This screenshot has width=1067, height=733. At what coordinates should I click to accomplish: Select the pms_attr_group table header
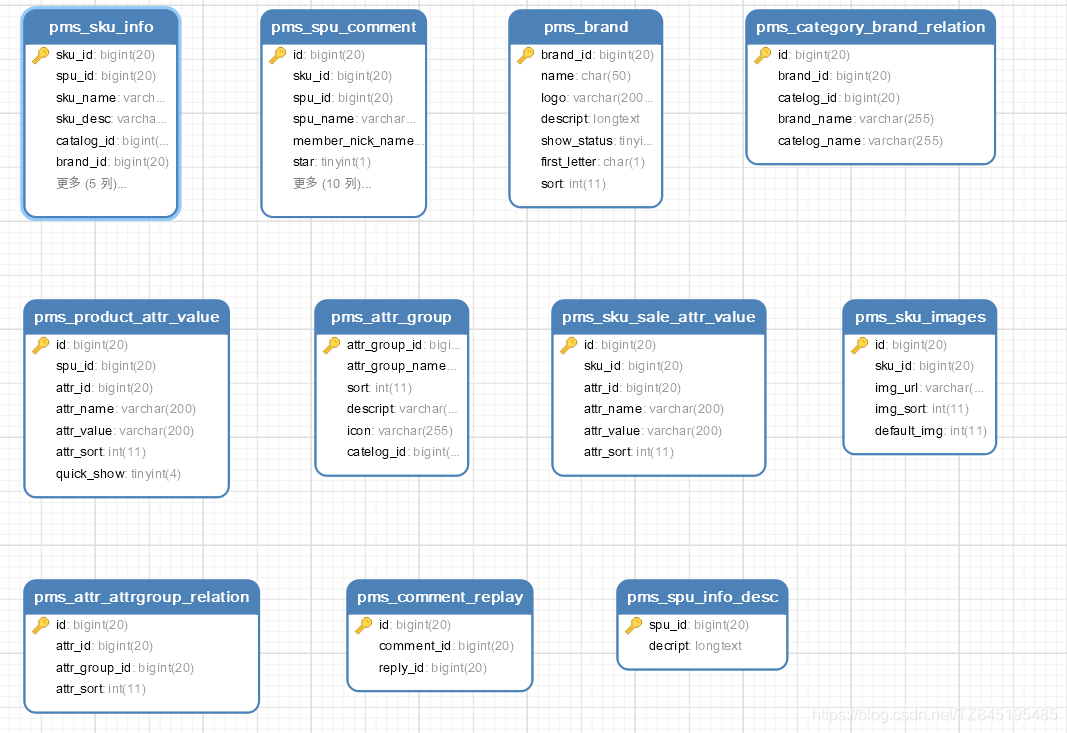pyautogui.click(x=391, y=317)
